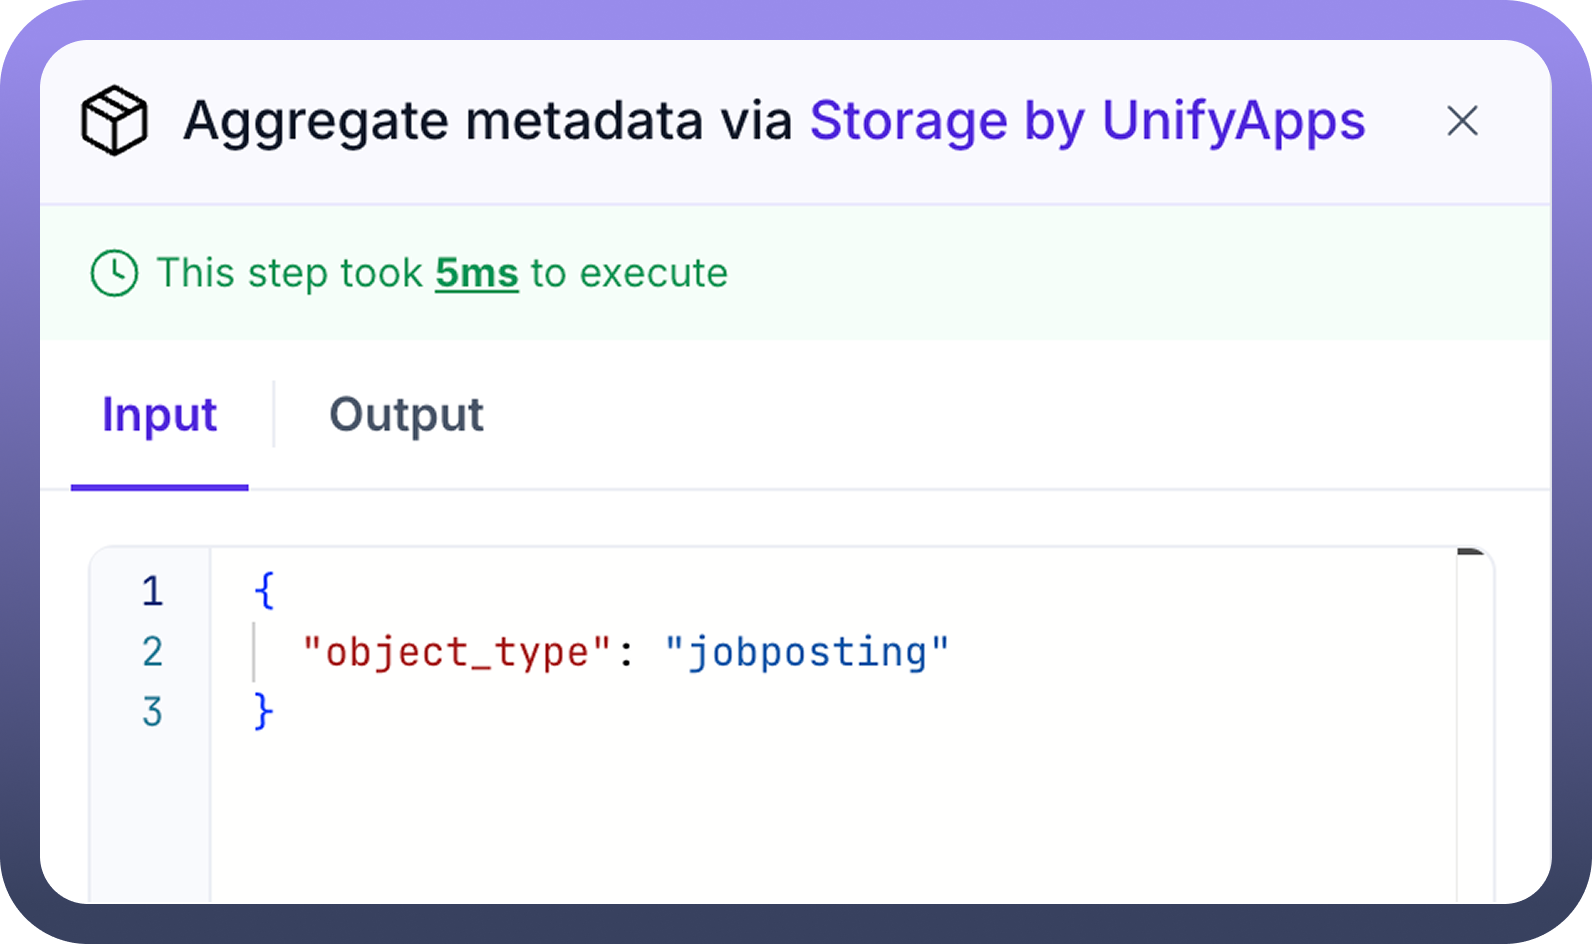1592x944 pixels.
Task: Open the Storage by UnifyApps link
Action: (1087, 121)
